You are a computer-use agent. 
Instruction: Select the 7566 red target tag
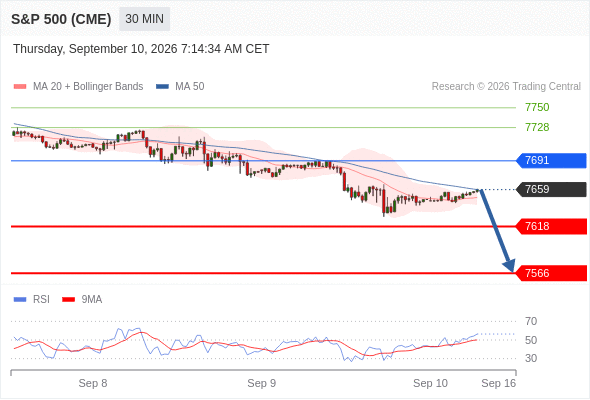(551, 273)
